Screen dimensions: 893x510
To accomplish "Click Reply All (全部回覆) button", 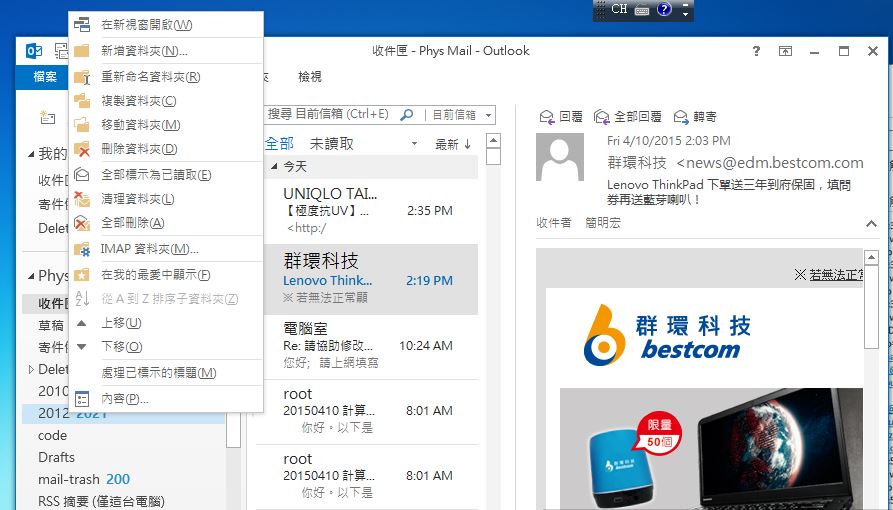I will pos(628,117).
